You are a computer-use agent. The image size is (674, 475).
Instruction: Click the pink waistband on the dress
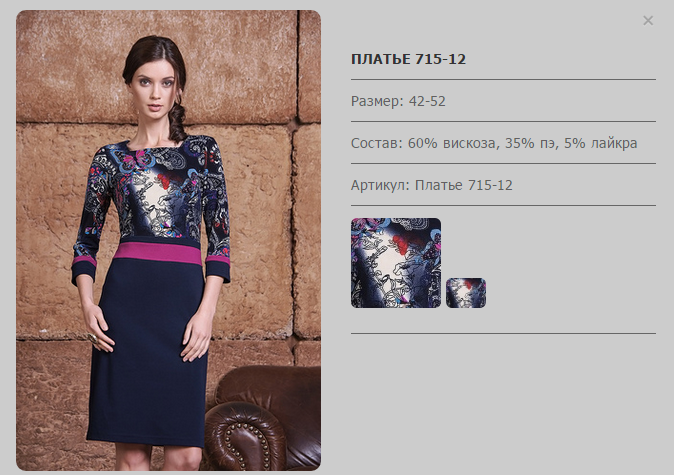158,253
